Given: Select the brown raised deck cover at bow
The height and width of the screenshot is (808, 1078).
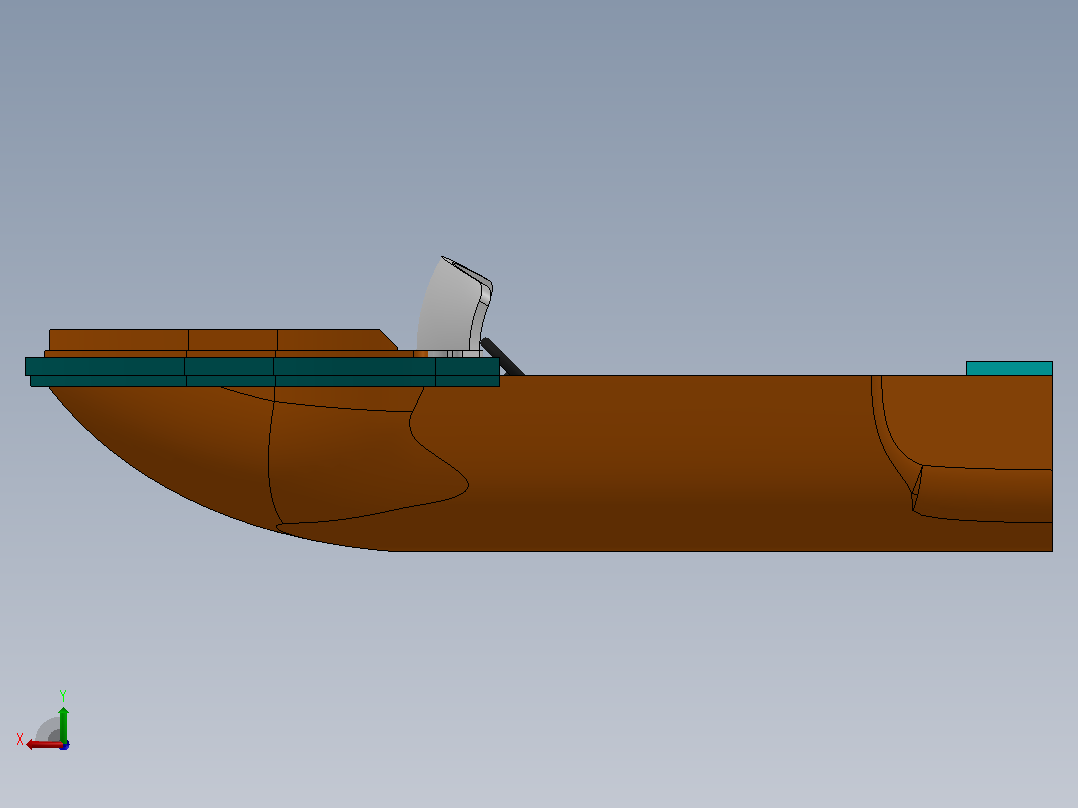Looking at the screenshot, I should [223, 340].
